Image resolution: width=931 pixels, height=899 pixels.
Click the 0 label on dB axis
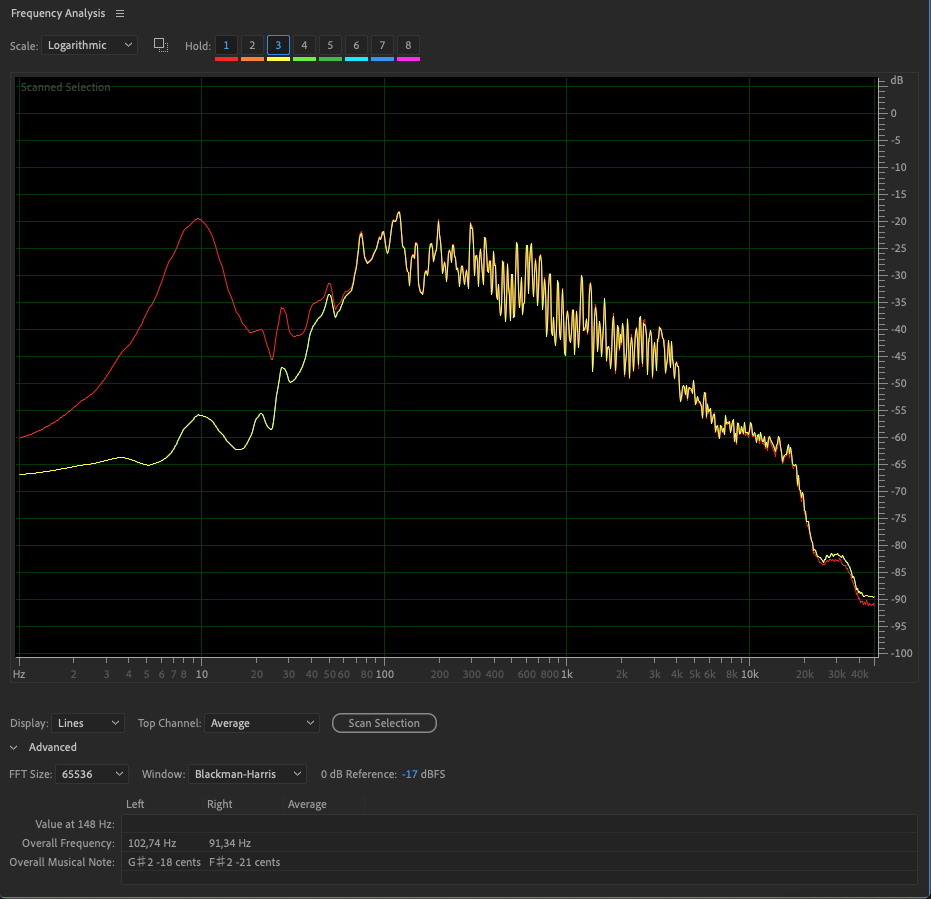[894, 113]
